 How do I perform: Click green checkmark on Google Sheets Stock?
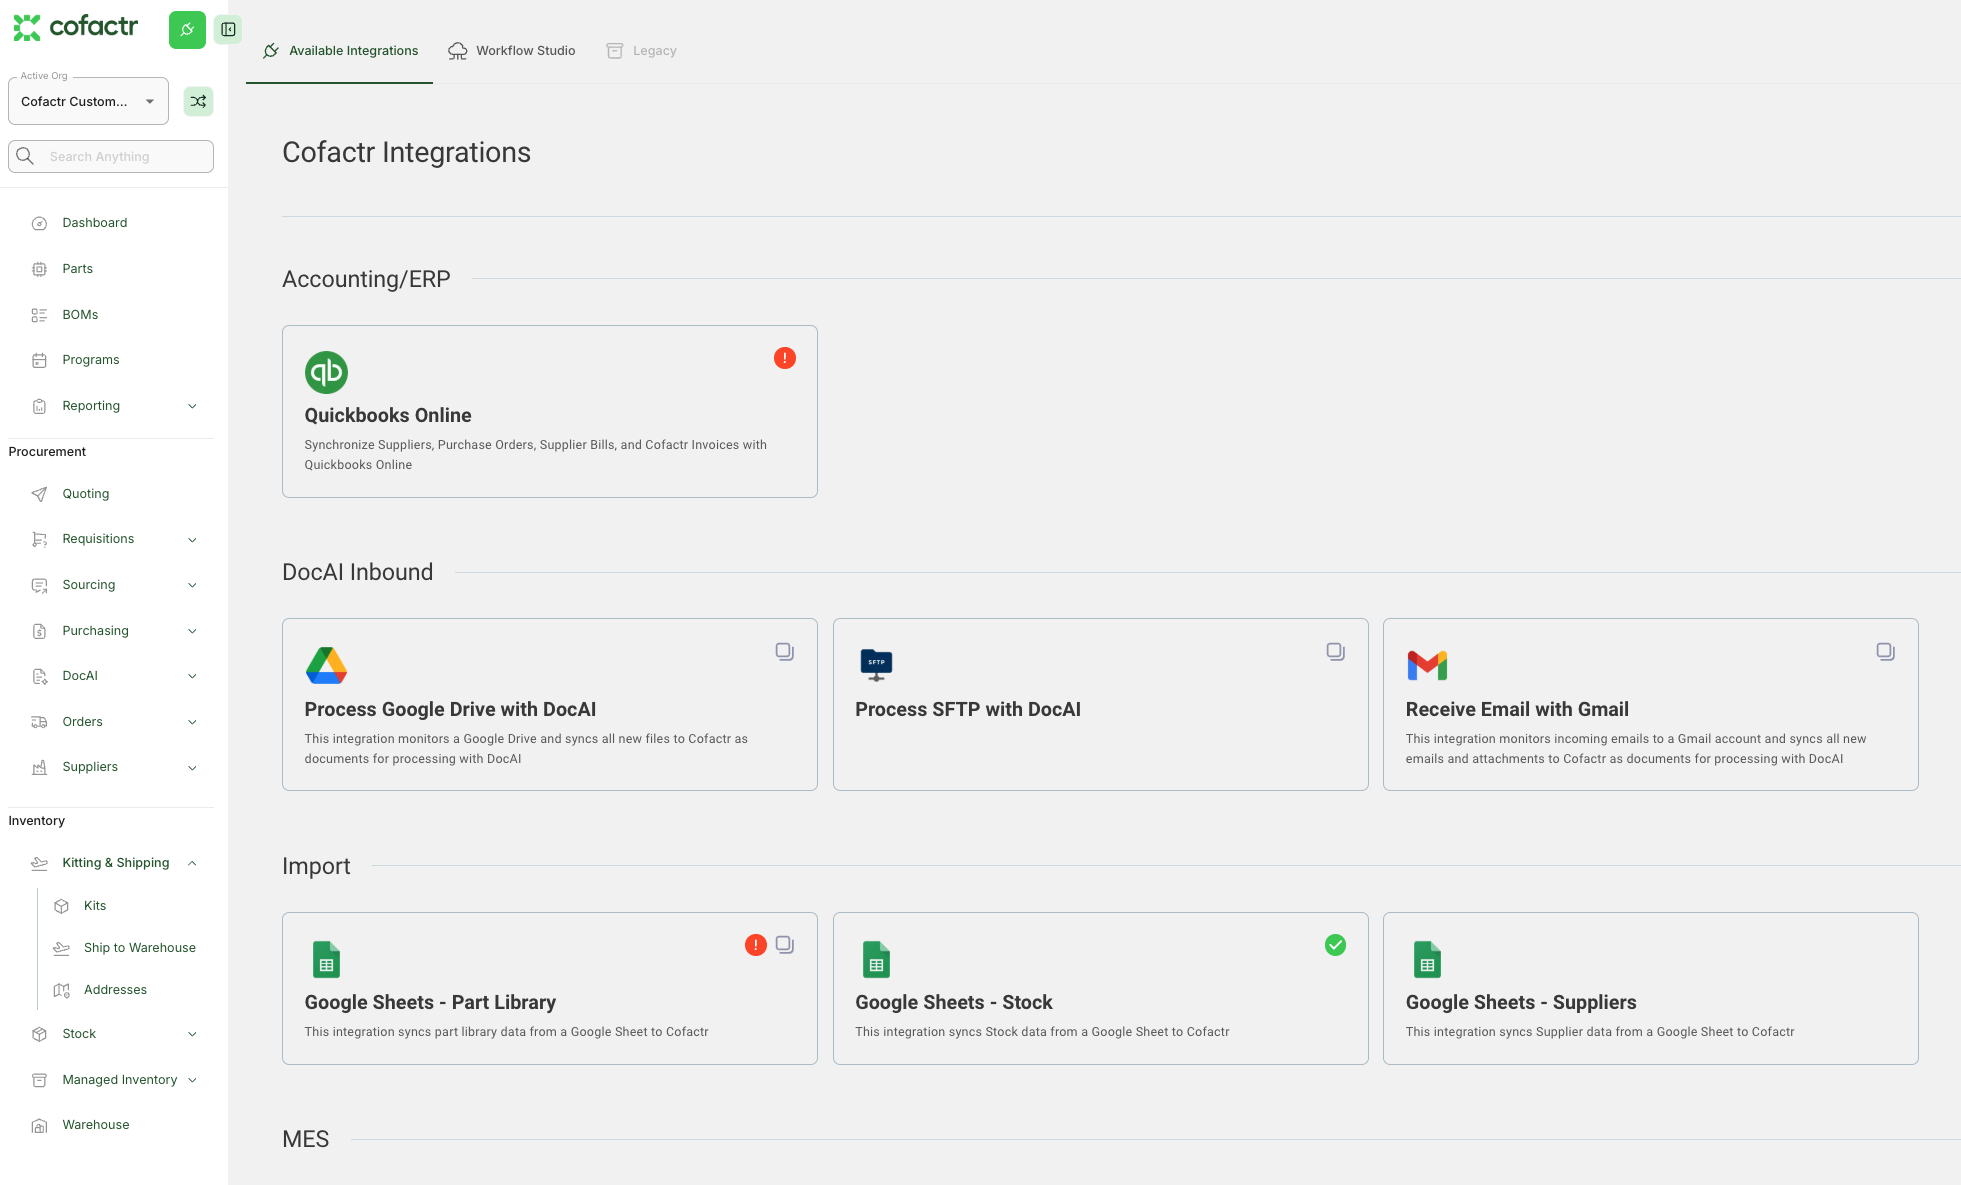[x=1335, y=945]
